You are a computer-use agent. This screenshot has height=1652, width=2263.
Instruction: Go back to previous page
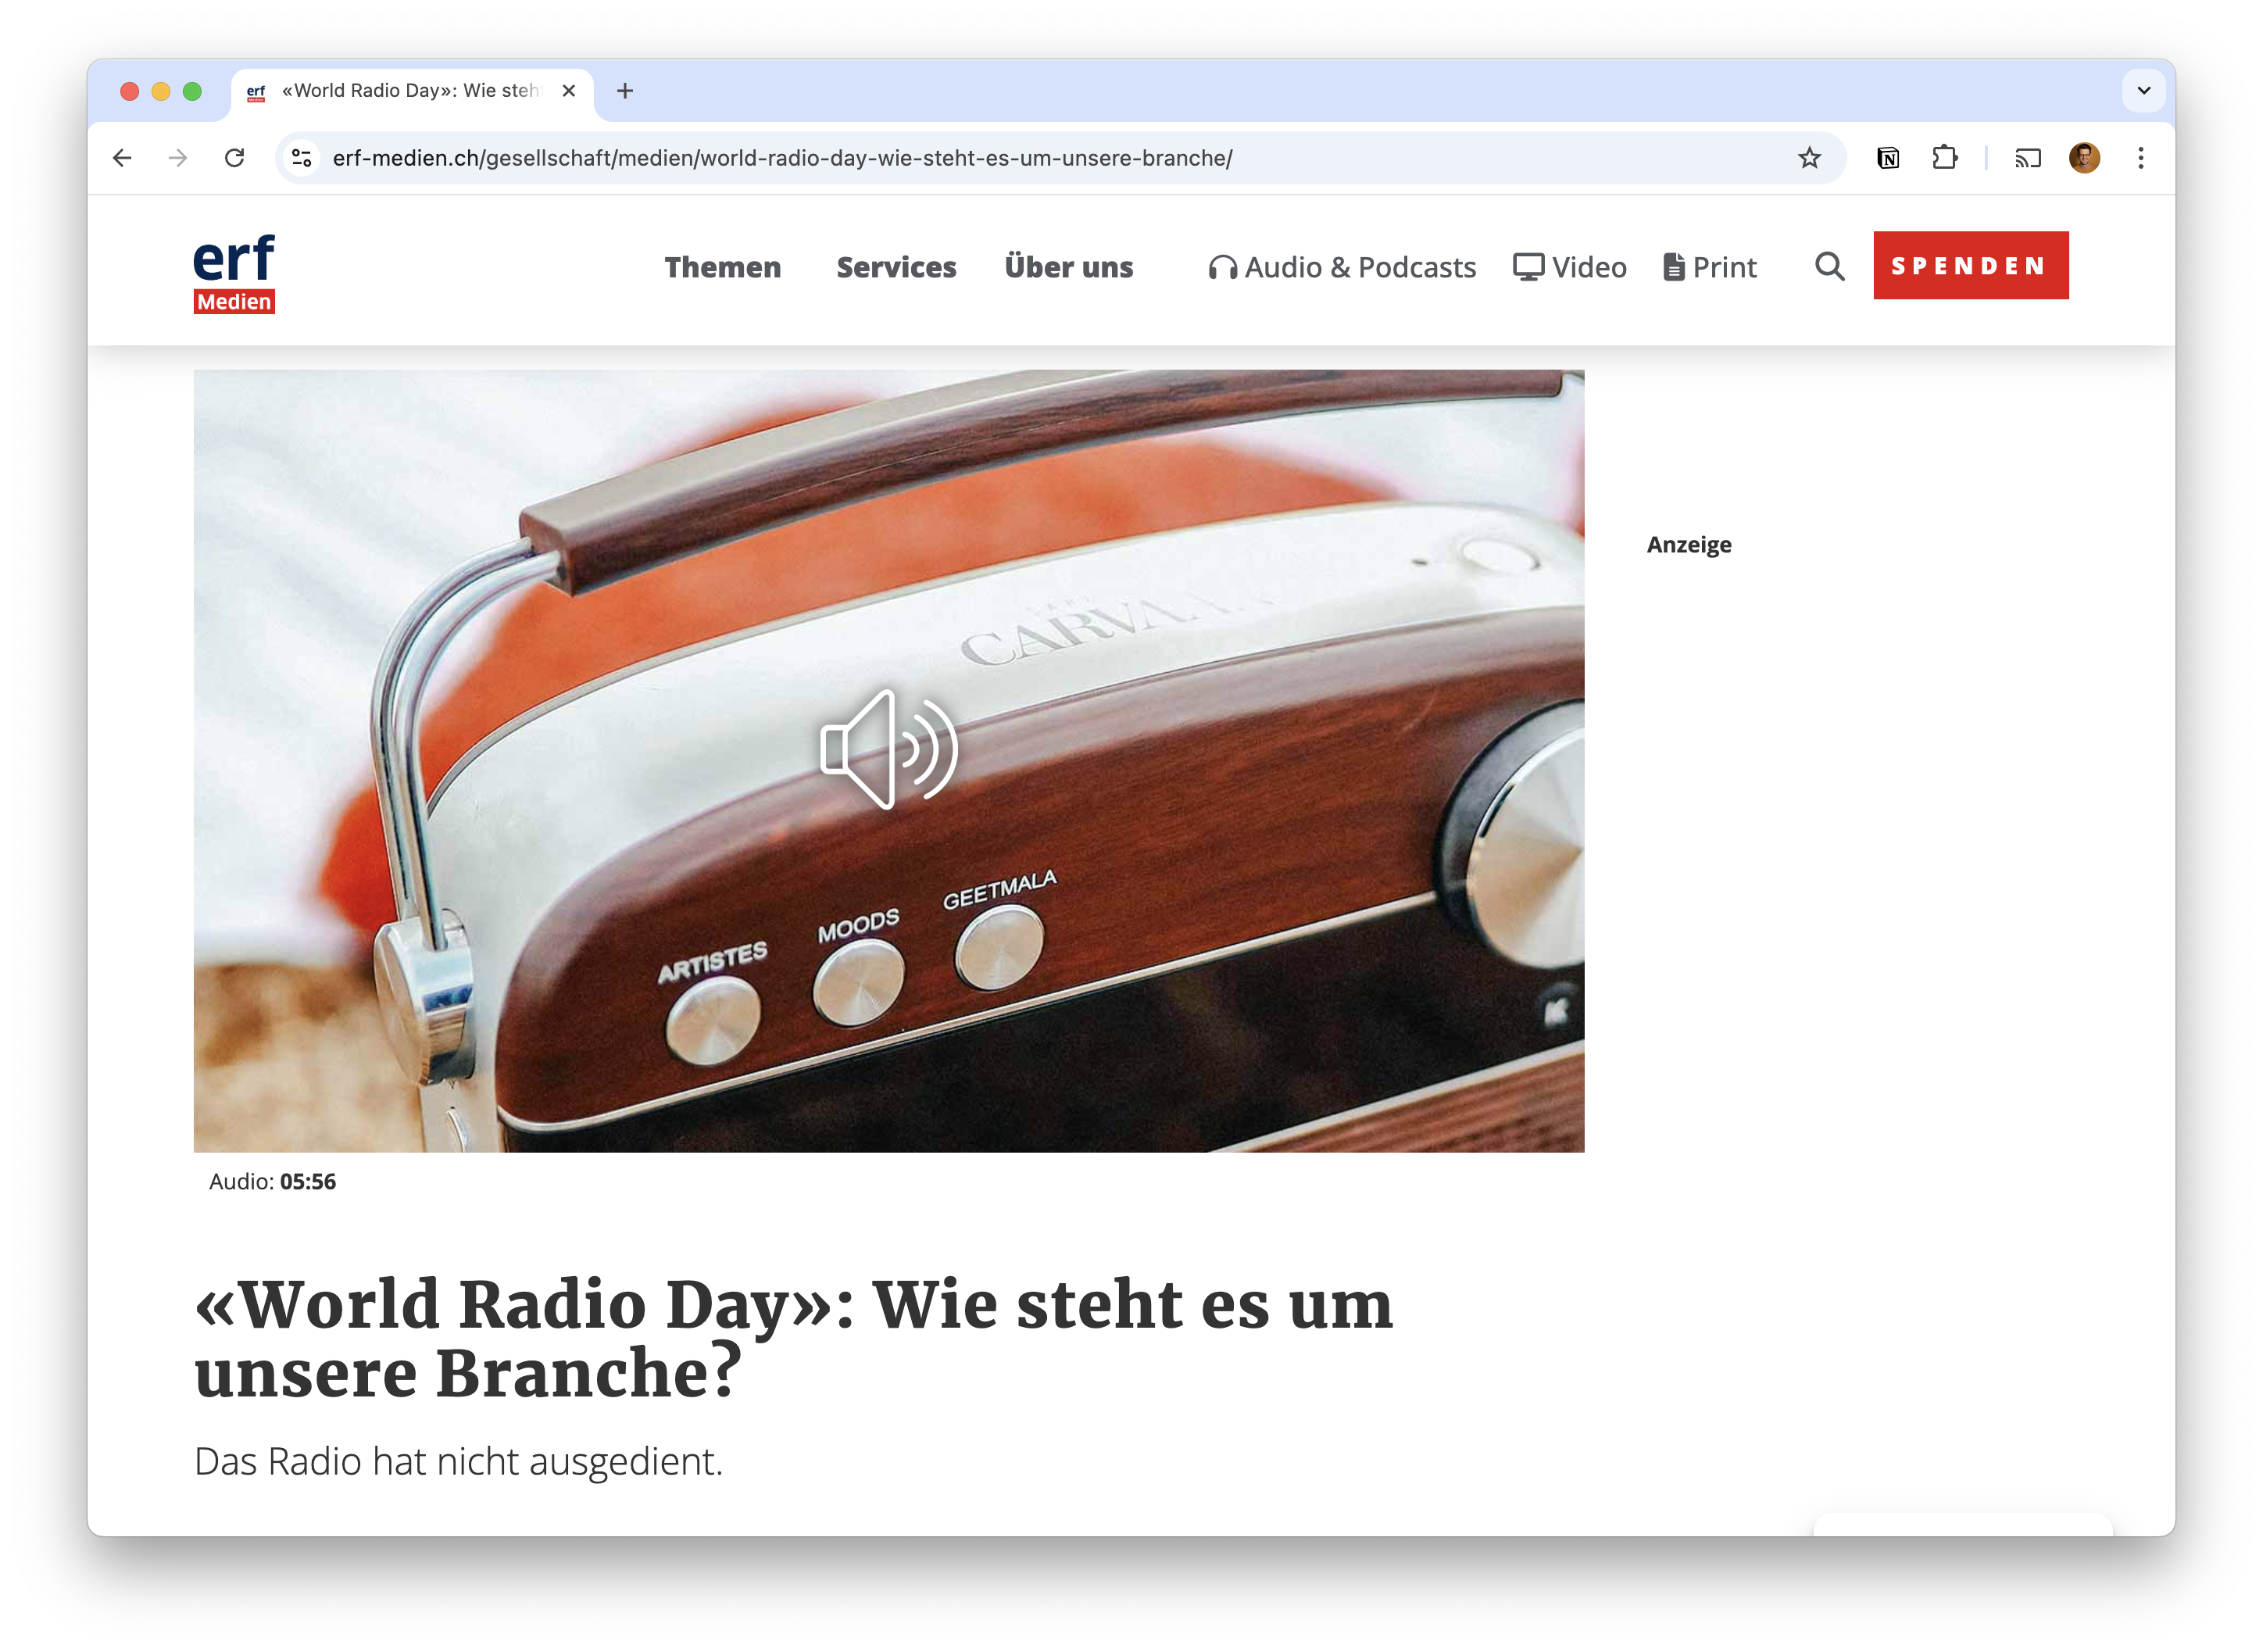(122, 158)
